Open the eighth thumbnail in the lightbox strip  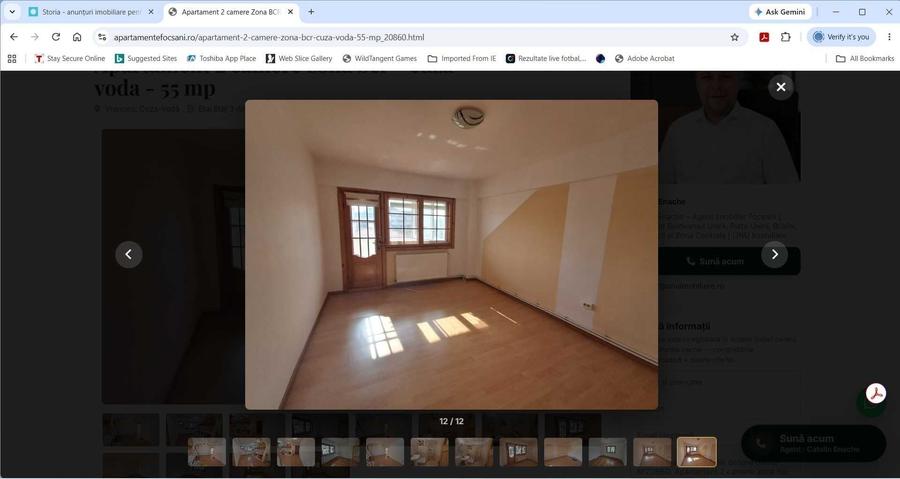pyautogui.click(x=519, y=452)
